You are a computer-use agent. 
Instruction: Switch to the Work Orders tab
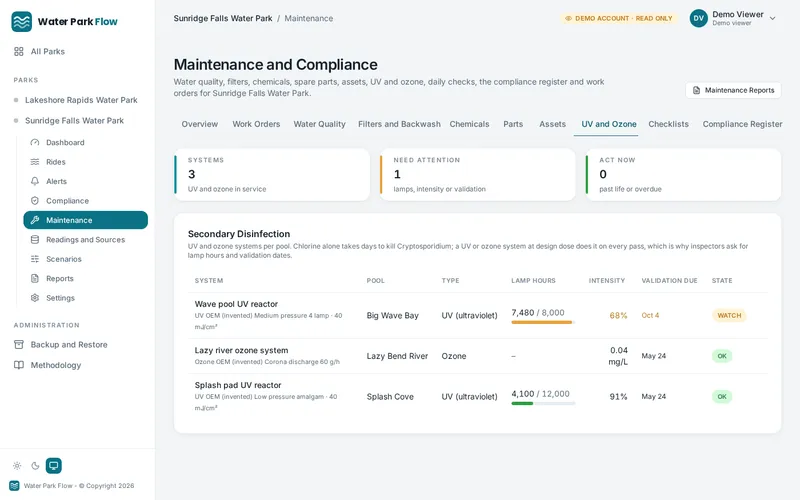pyautogui.click(x=256, y=124)
